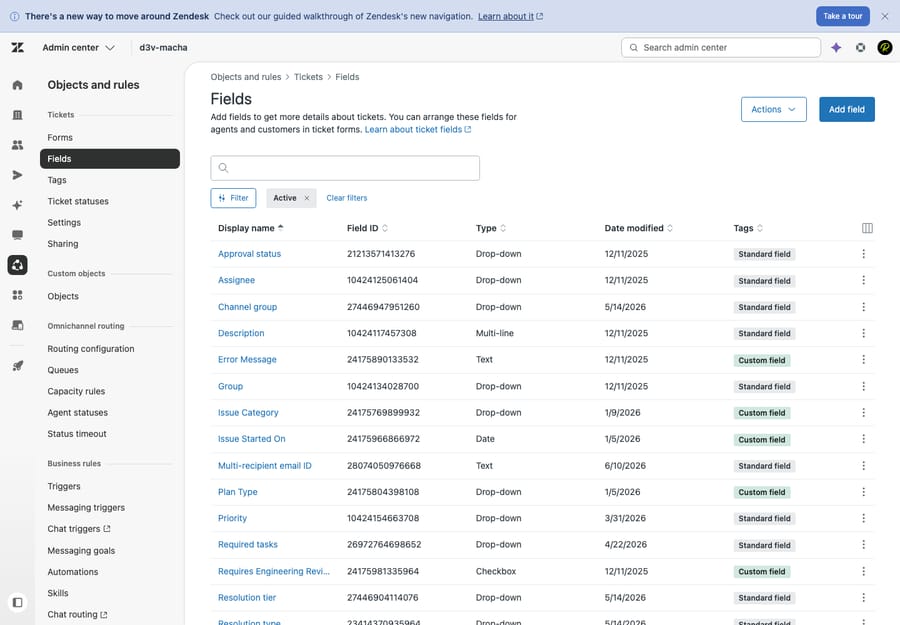This screenshot has width=900, height=625.
Task: Focus the Search admin center field
Action: click(x=720, y=48)
